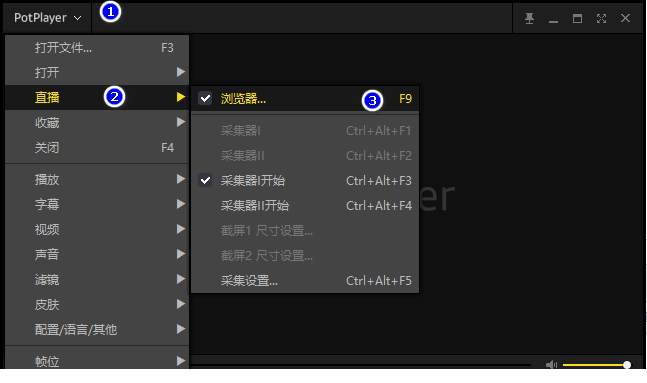Image resolution: width=647 pixels, height=383 pixels.
Task: Adjust the yellow volume slider
Action: (x=596, y=365)
